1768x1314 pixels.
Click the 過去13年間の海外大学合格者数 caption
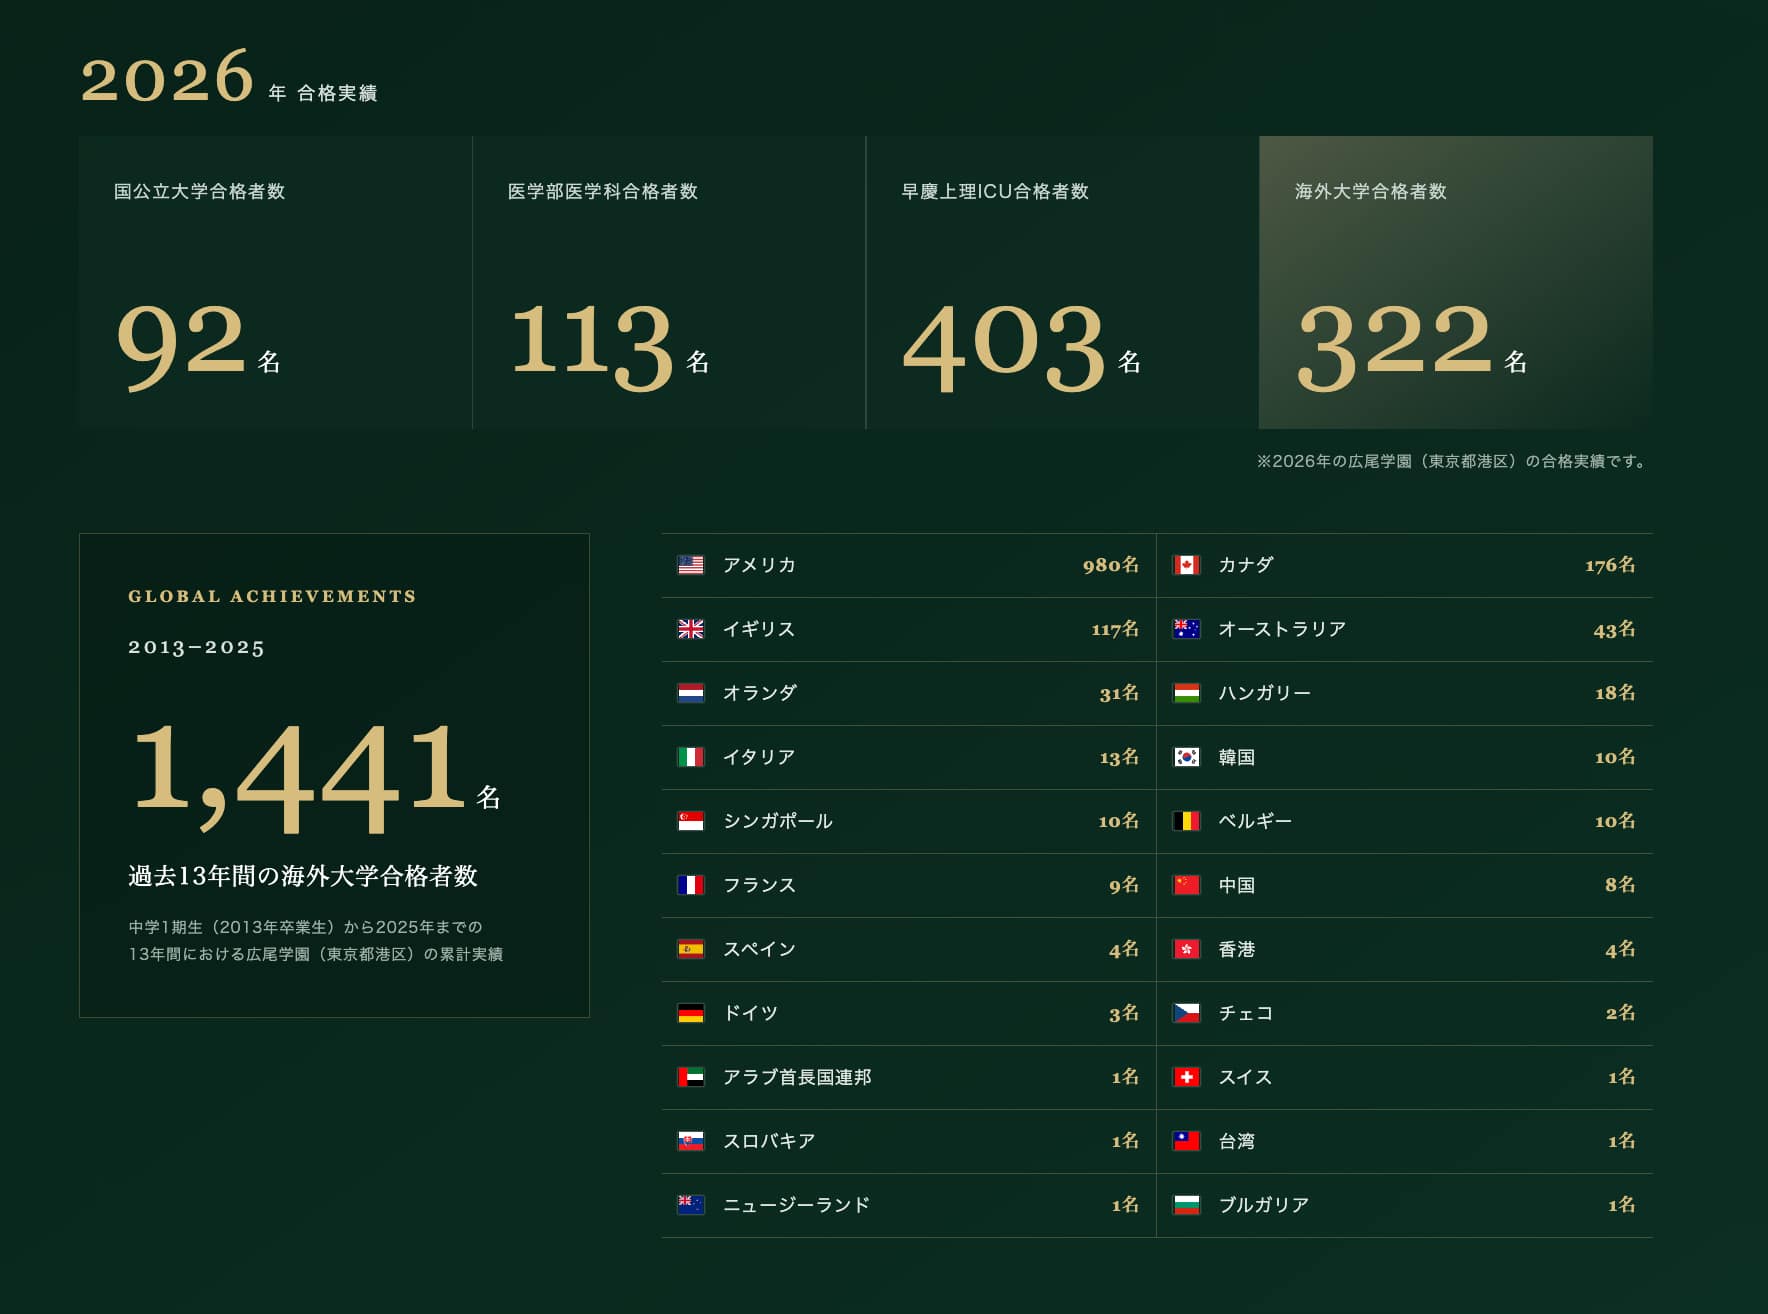303,876
